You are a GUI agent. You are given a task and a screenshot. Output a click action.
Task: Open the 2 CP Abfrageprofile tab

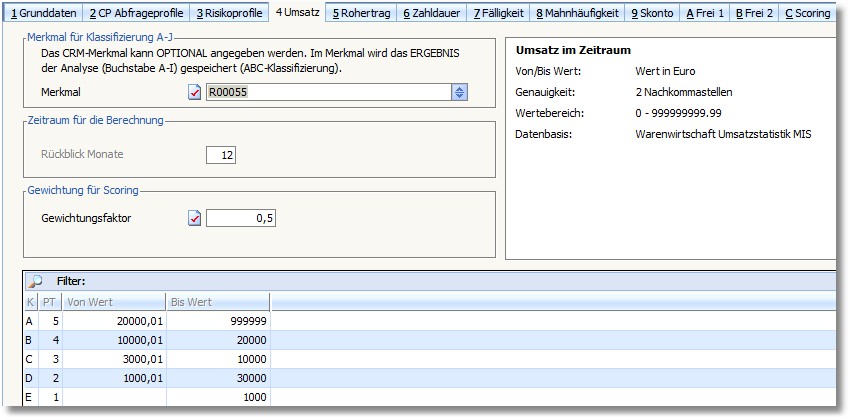tap(136, 13)
